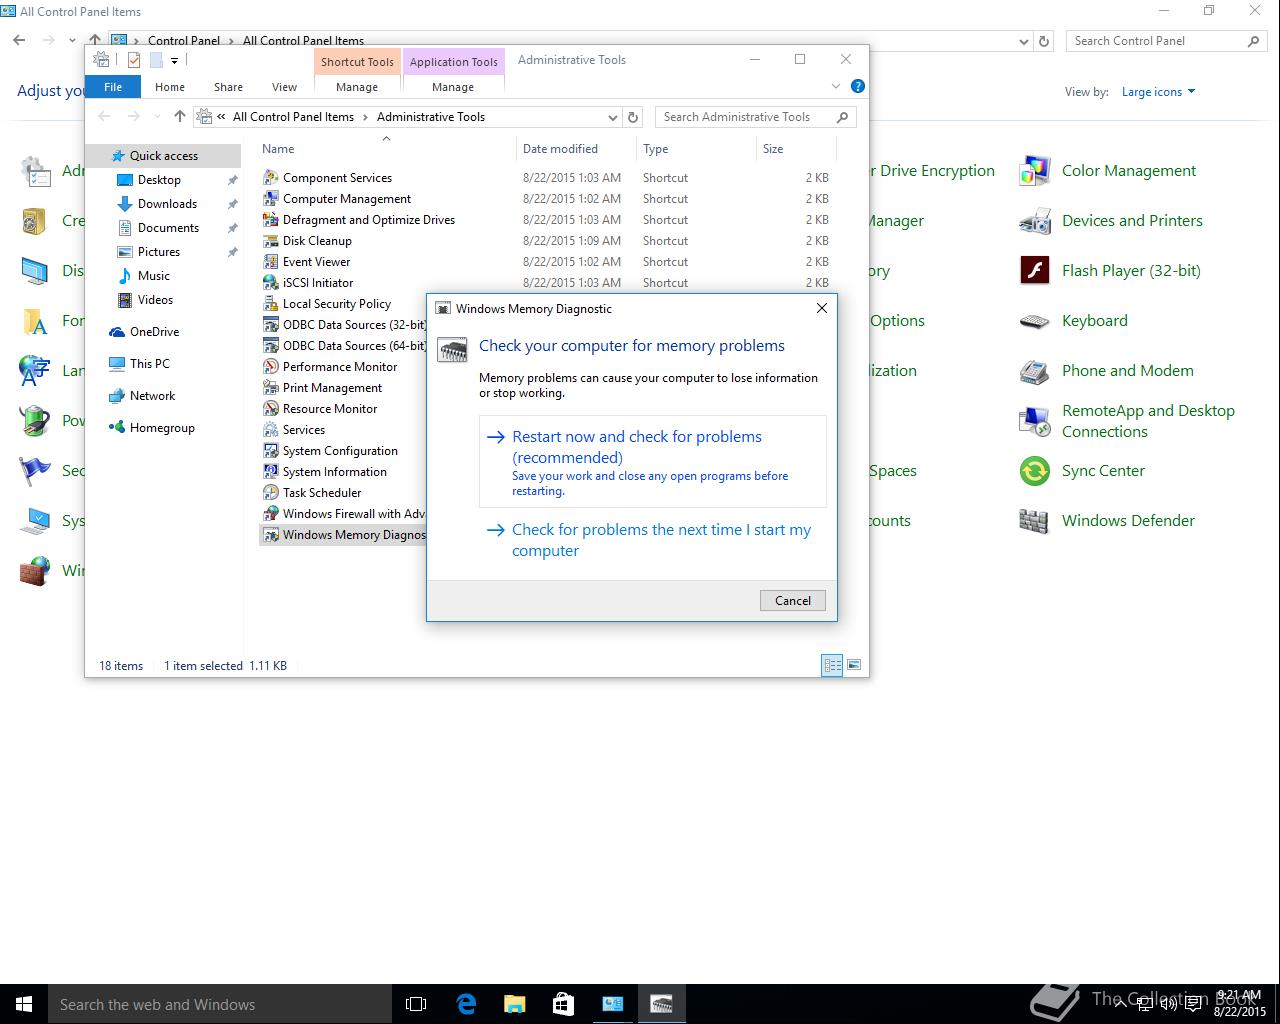
Task: Open the File menu
Action: coord(113,87)
